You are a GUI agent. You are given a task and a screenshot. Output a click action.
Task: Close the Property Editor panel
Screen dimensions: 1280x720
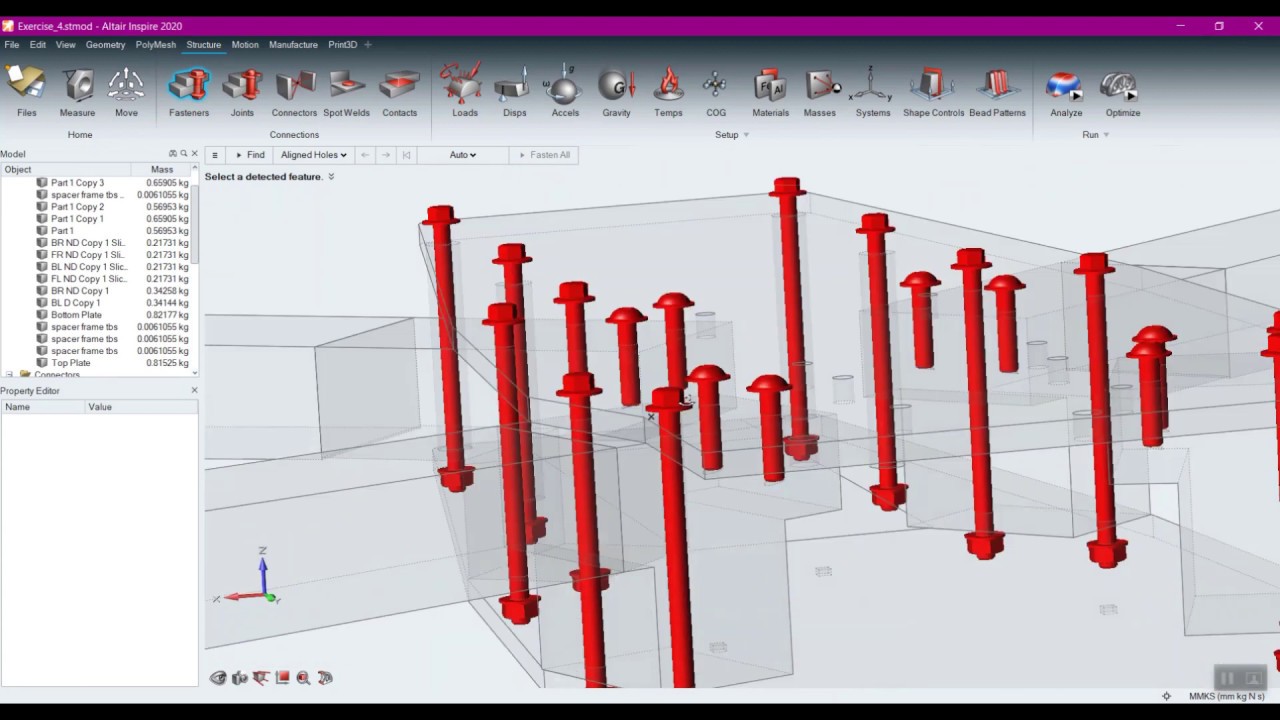[194, 391]
